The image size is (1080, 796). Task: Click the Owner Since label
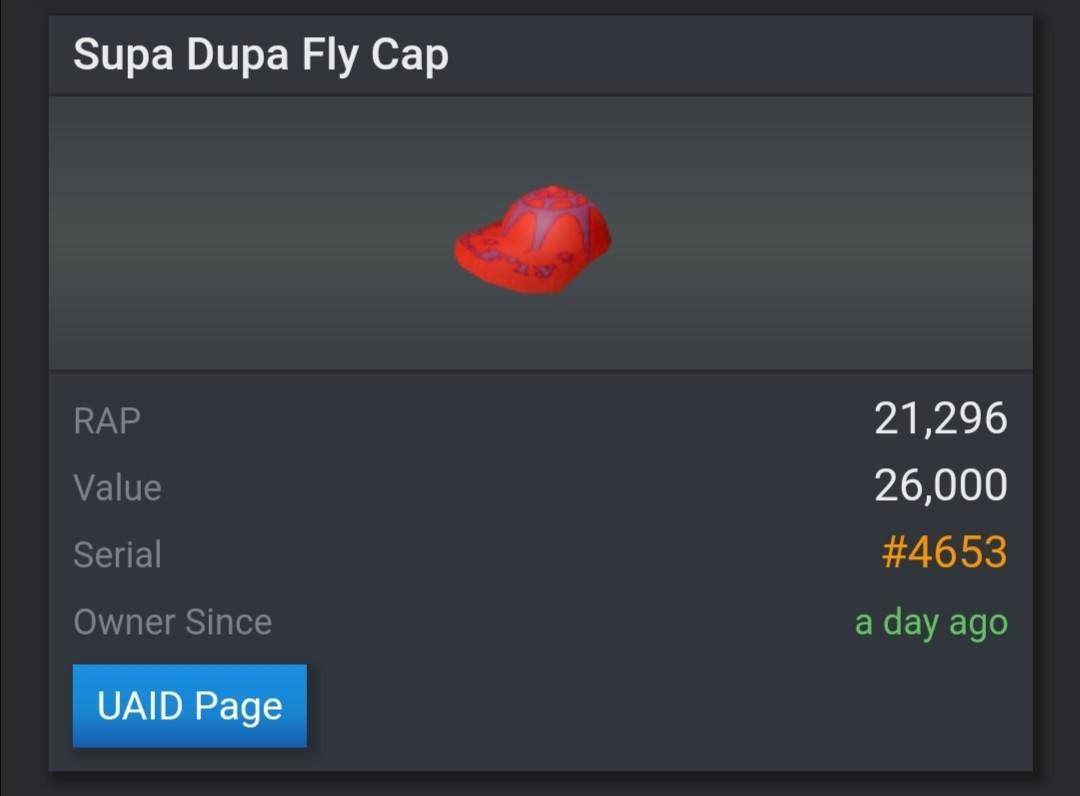[171, 621]
